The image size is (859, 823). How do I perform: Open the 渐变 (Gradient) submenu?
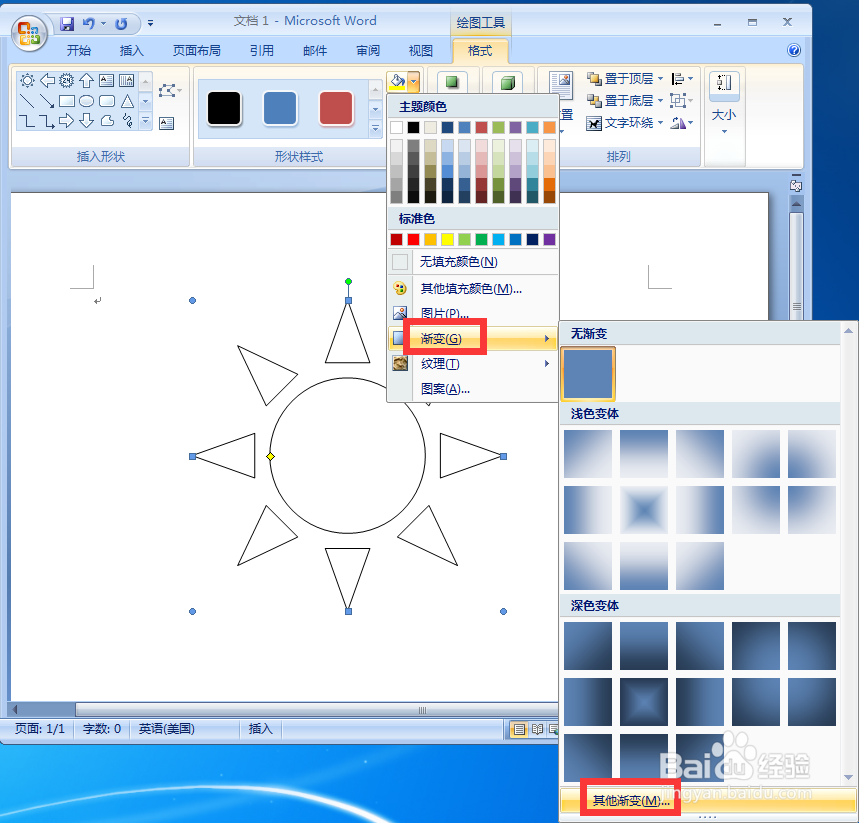click(473, 339)
